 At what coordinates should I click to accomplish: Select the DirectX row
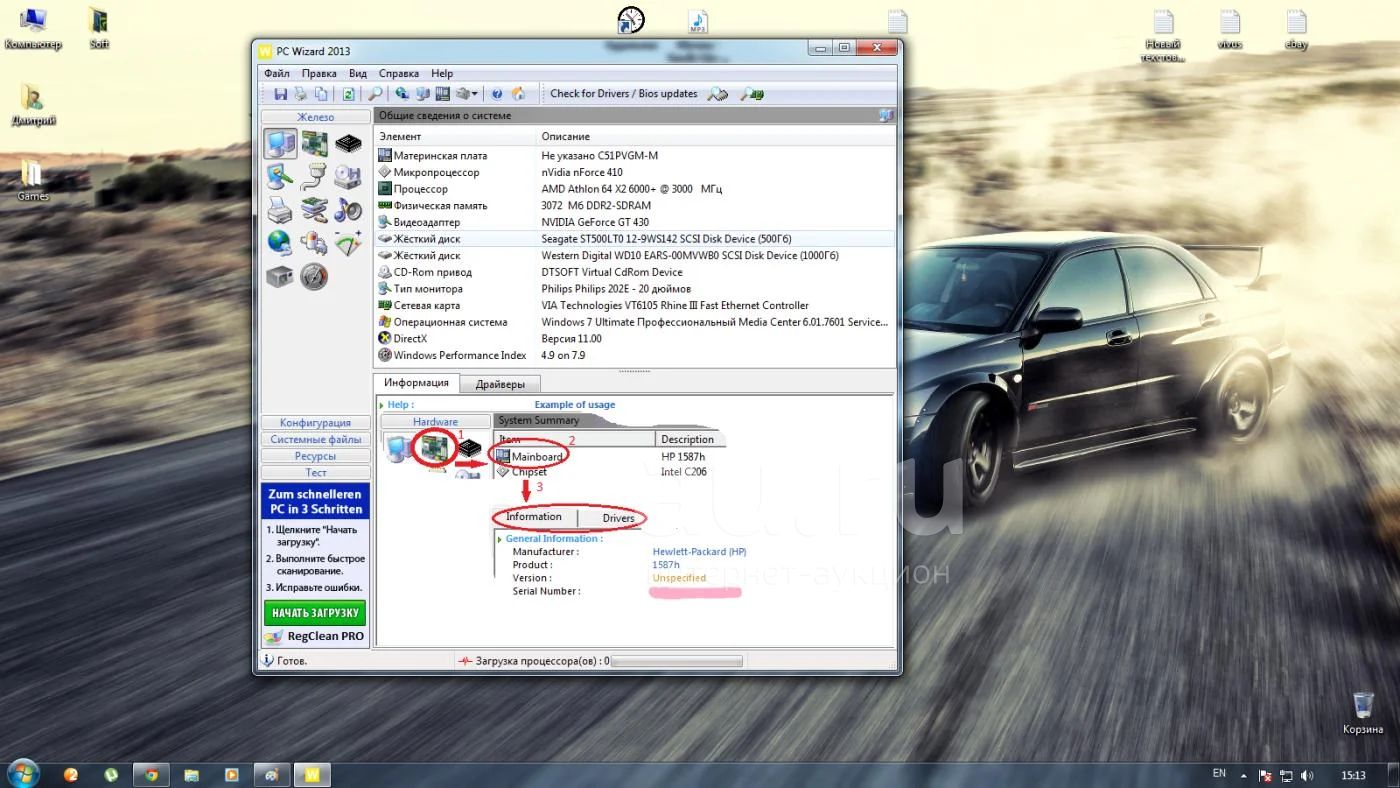(635, 338)
